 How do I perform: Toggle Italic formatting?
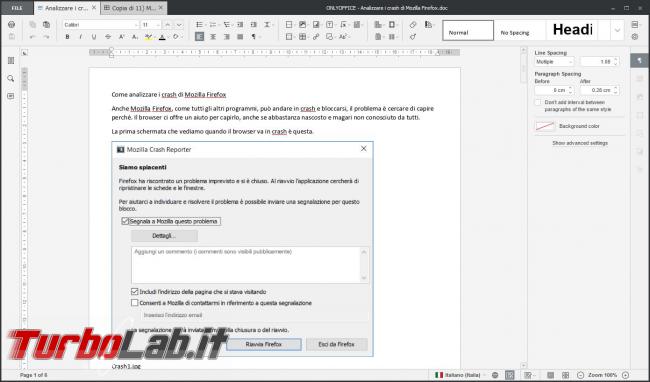click(x=80, y=37)
